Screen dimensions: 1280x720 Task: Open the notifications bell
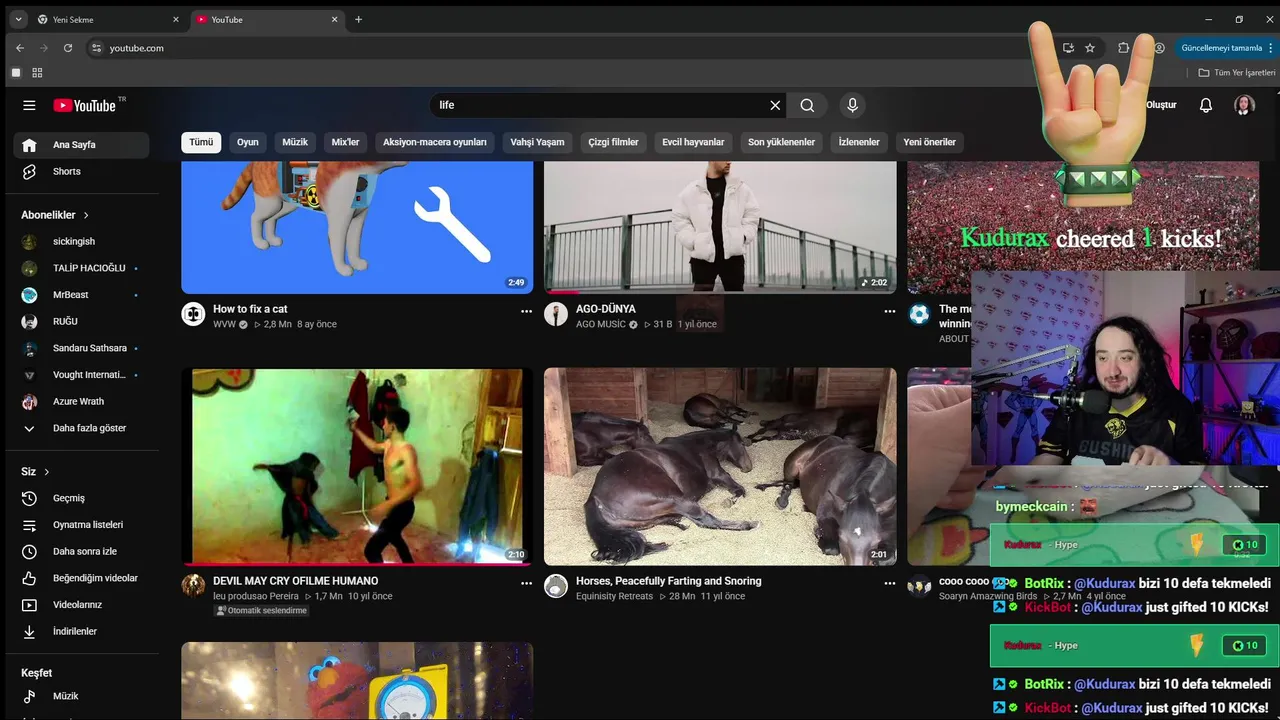[1206, 105]
